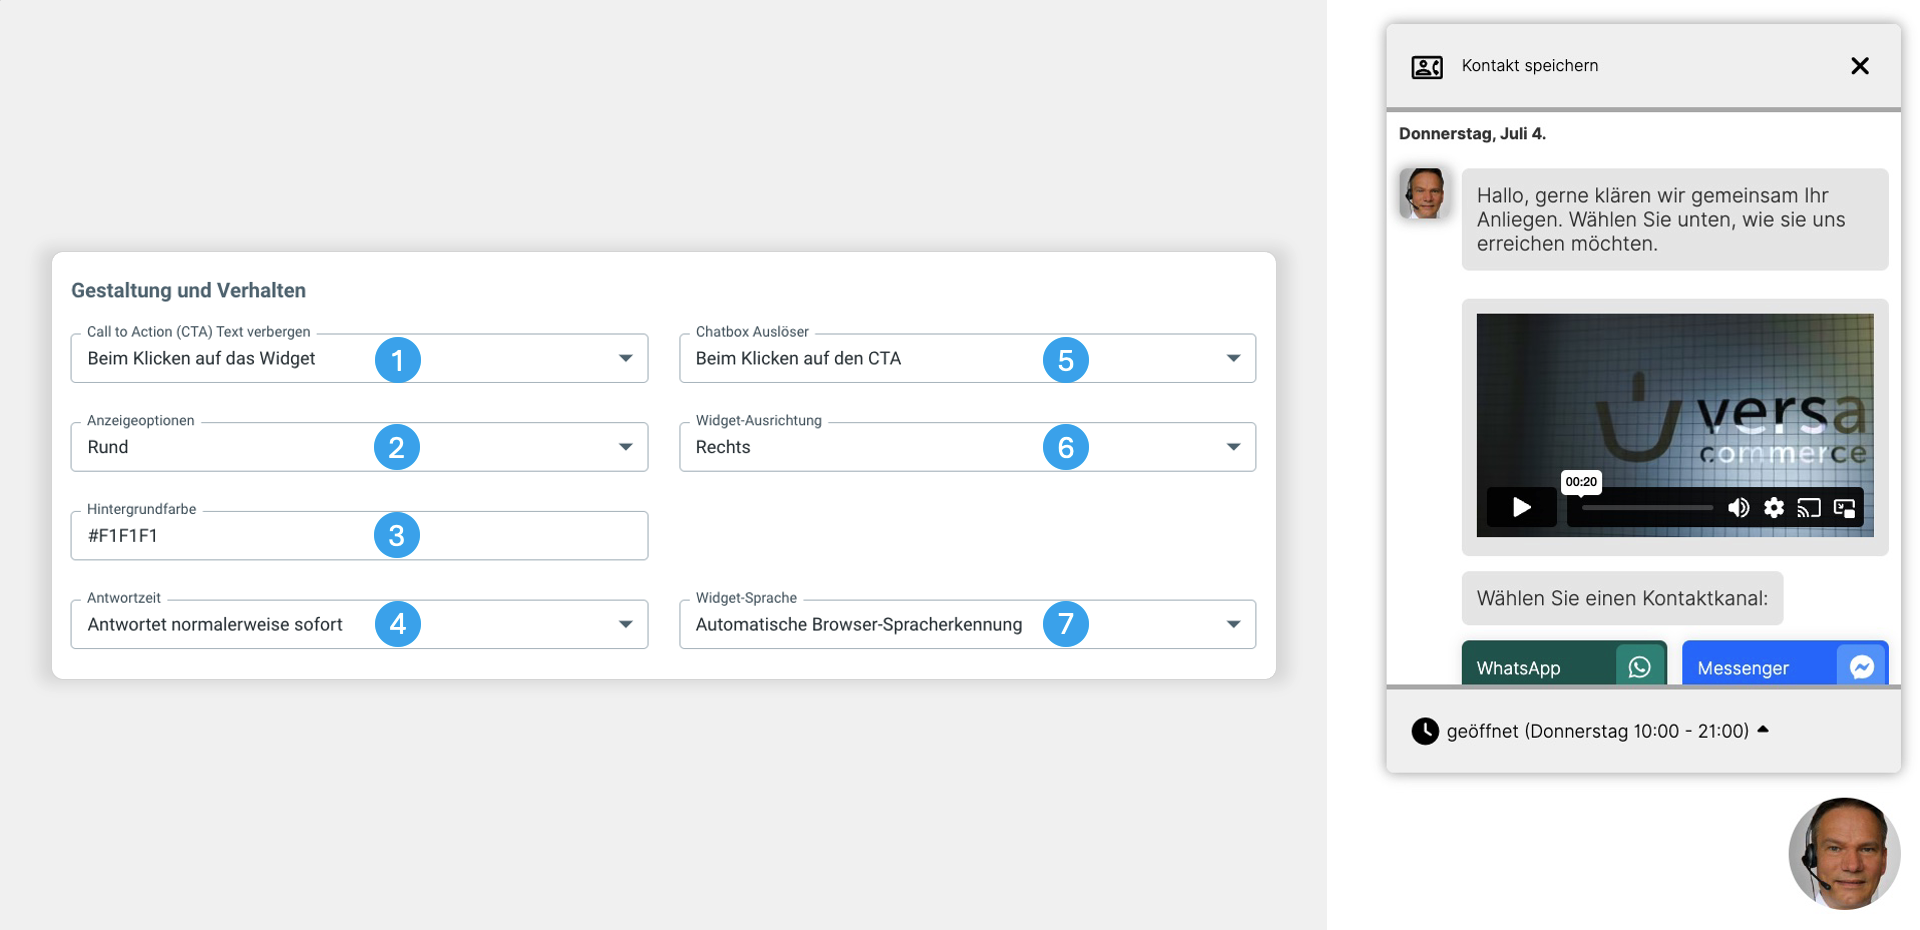The image size is (1920, 930).
Task: Play the Versacommerce video
Action: coord(1522,507)
